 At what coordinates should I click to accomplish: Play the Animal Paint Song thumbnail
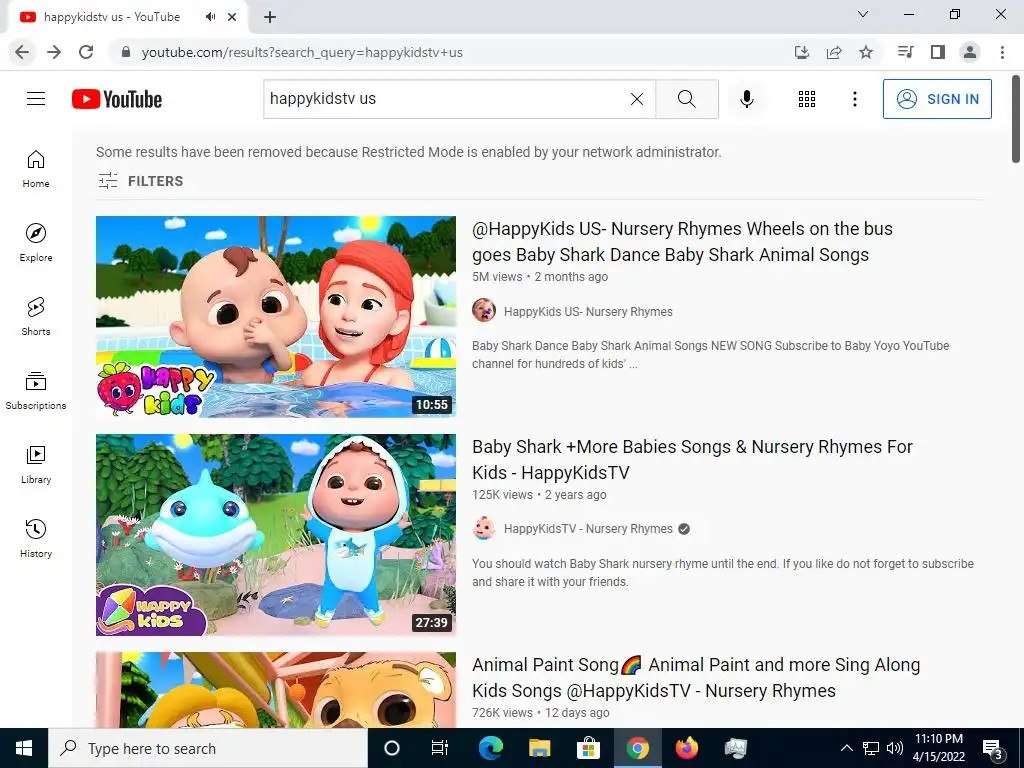[276, 690]
